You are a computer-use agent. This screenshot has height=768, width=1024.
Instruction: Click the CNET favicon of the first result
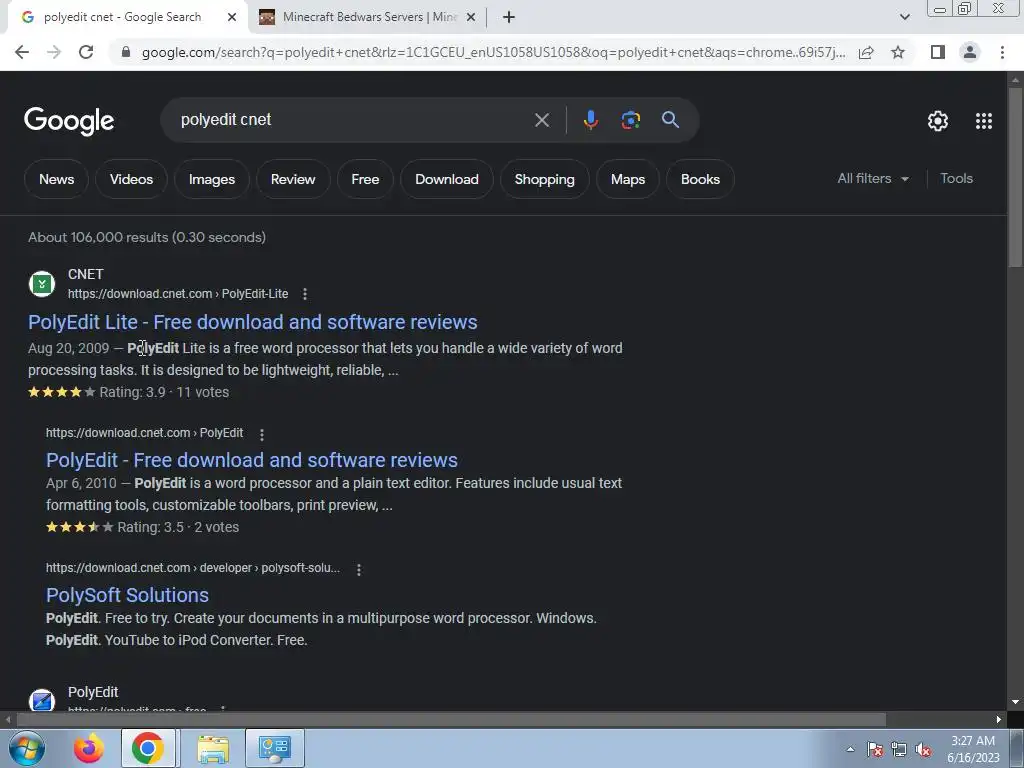point(42,284)
